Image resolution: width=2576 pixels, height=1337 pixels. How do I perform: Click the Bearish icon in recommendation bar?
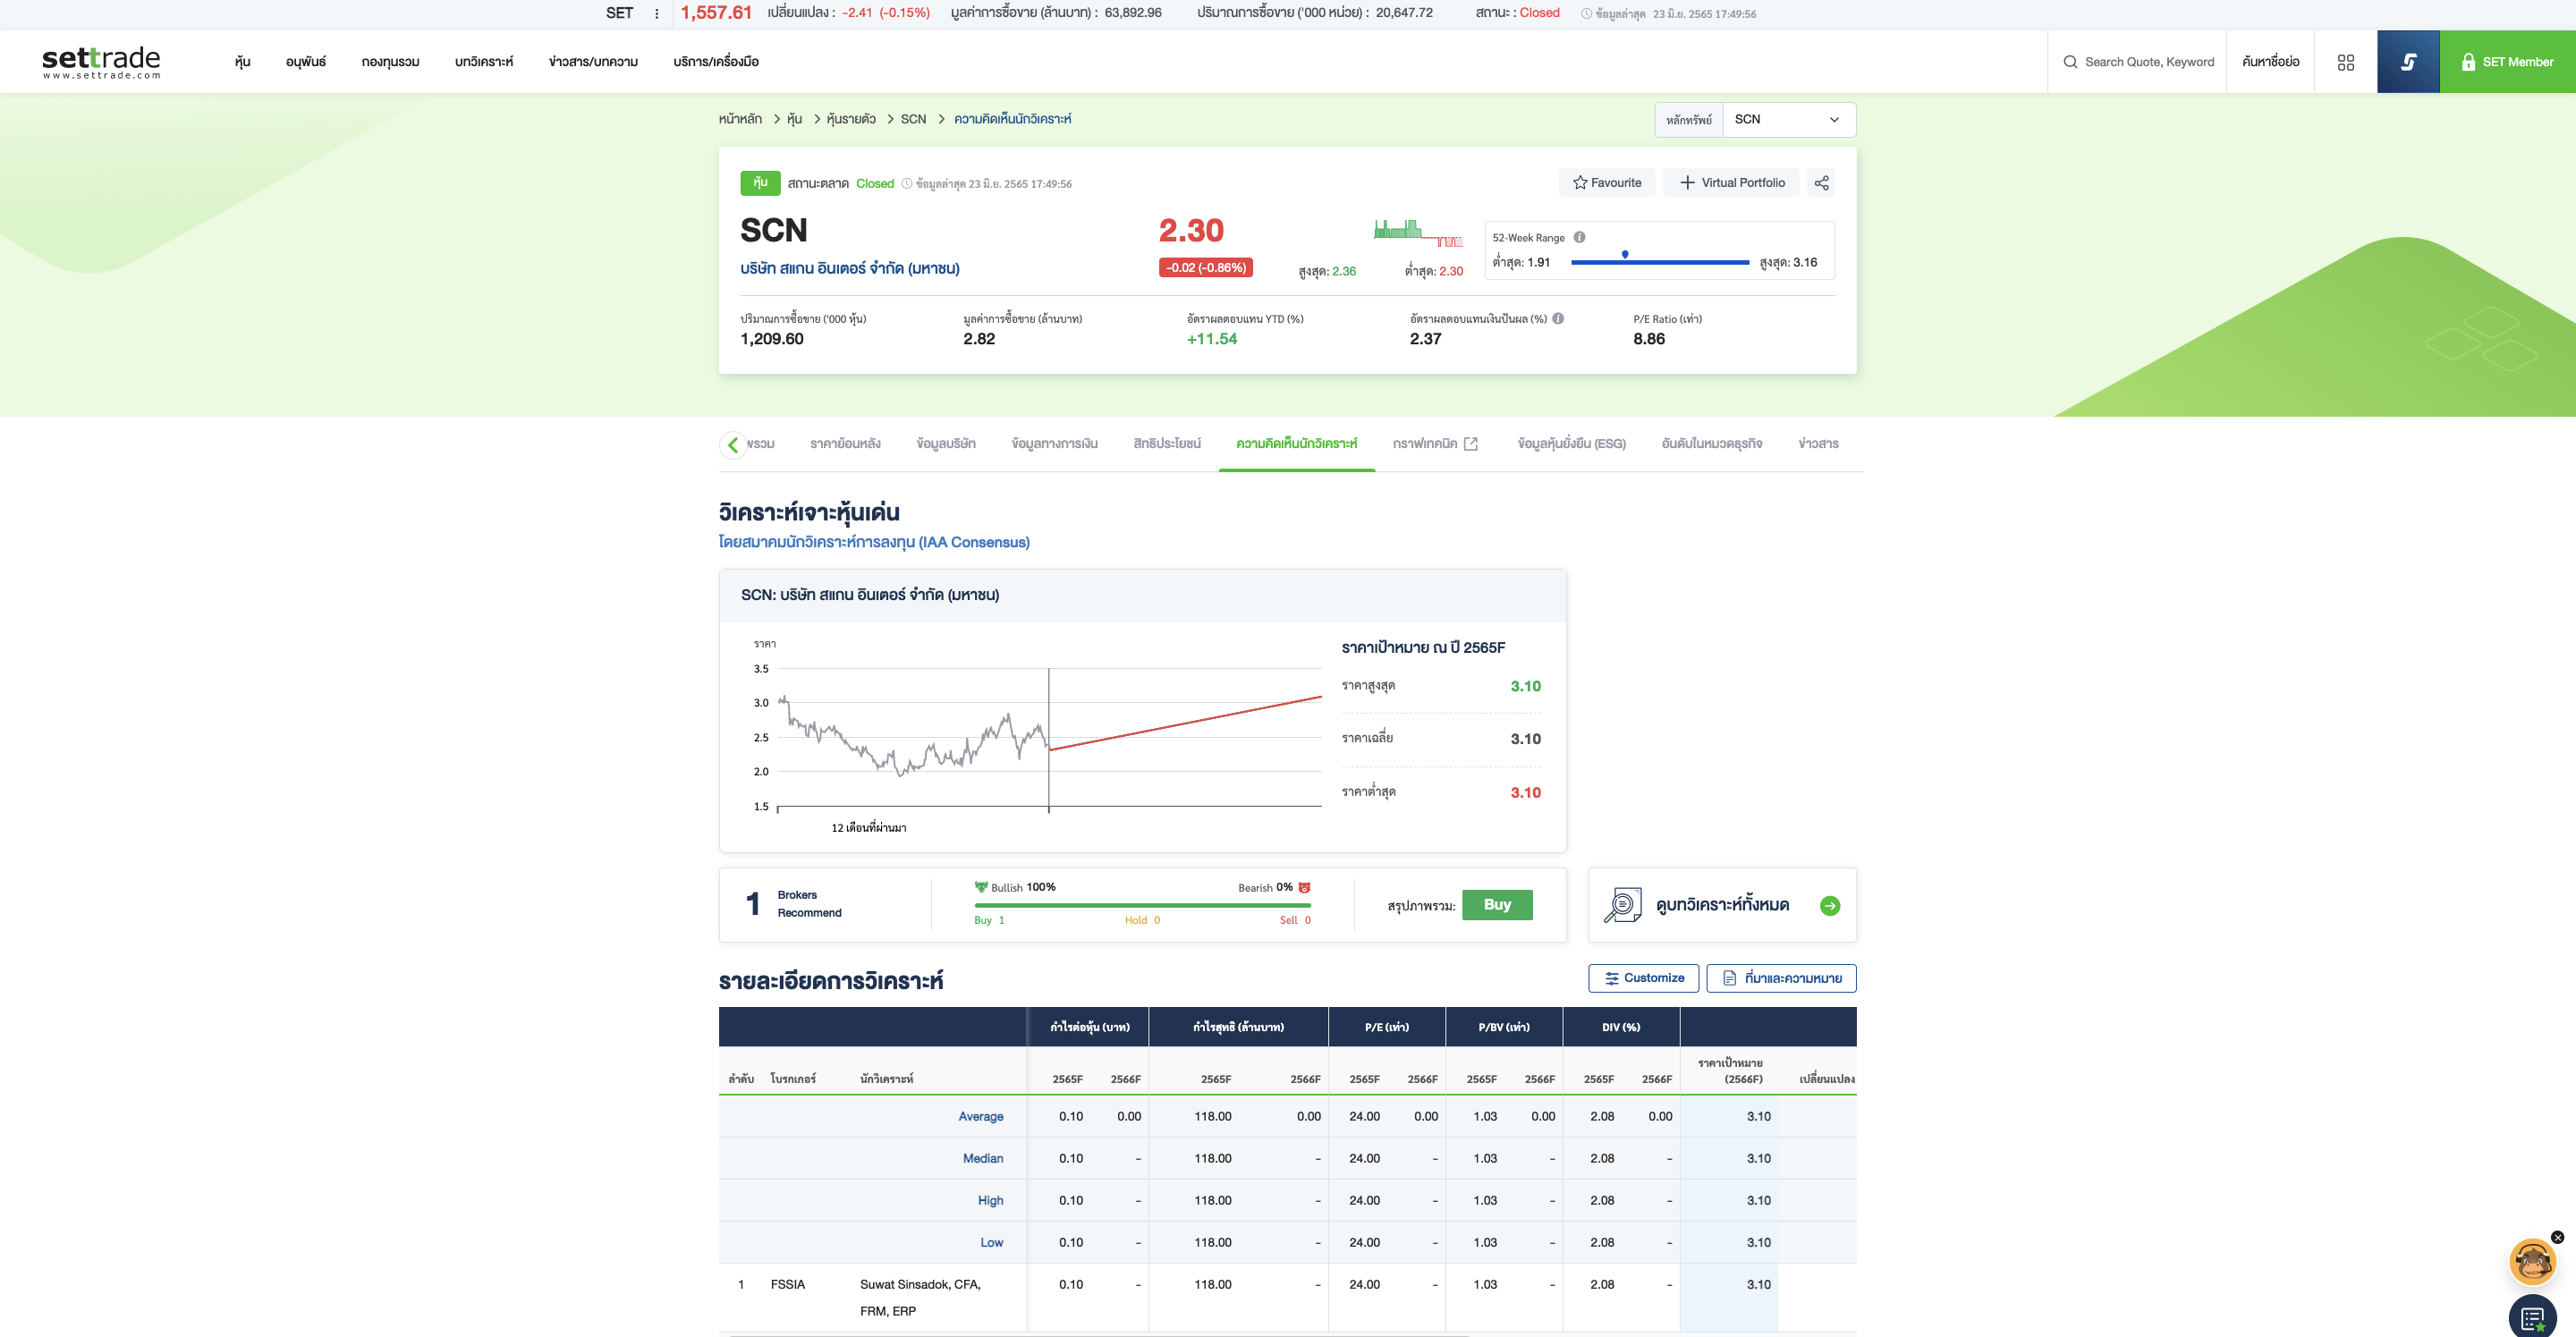pyautogui.click(x=1304, y=888)
